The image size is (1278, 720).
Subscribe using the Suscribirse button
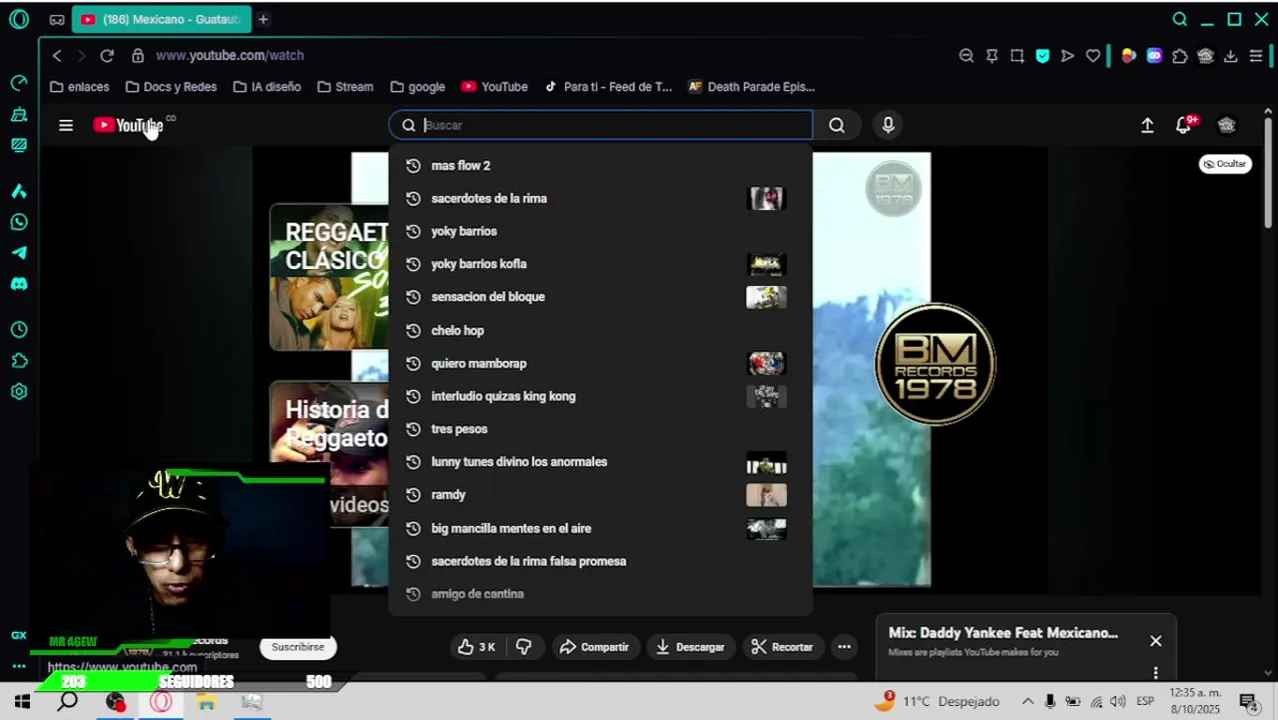point(298,647)
